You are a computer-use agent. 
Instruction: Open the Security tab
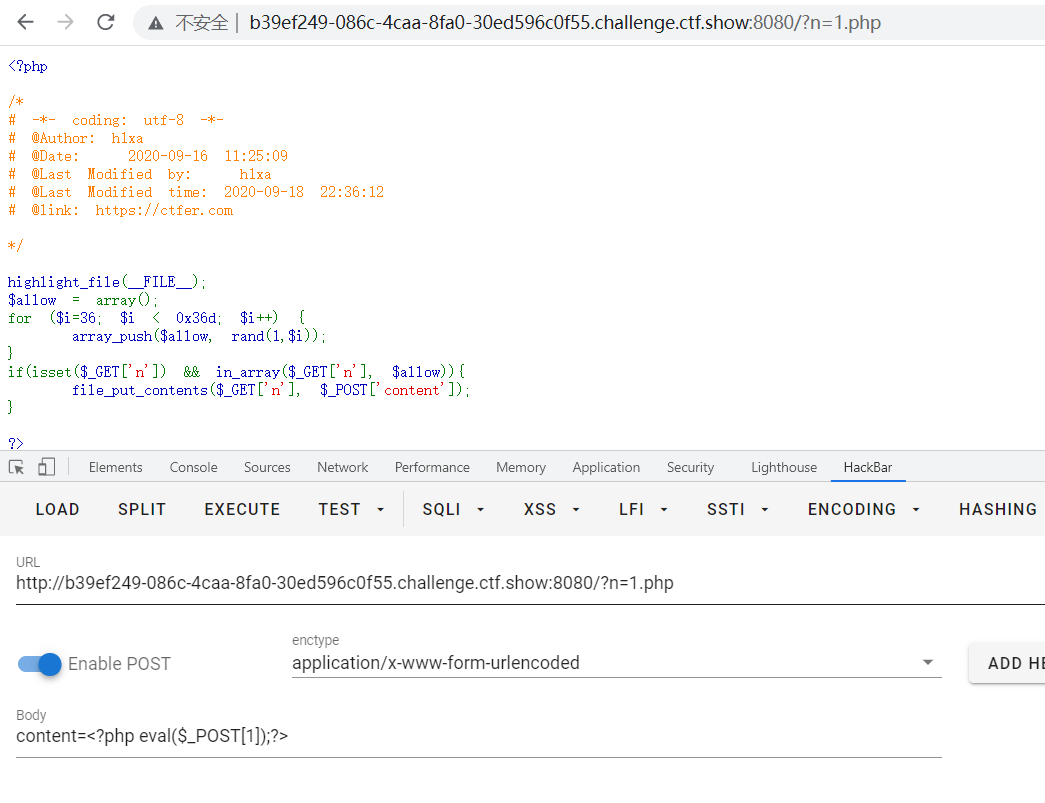coord(690,467)
